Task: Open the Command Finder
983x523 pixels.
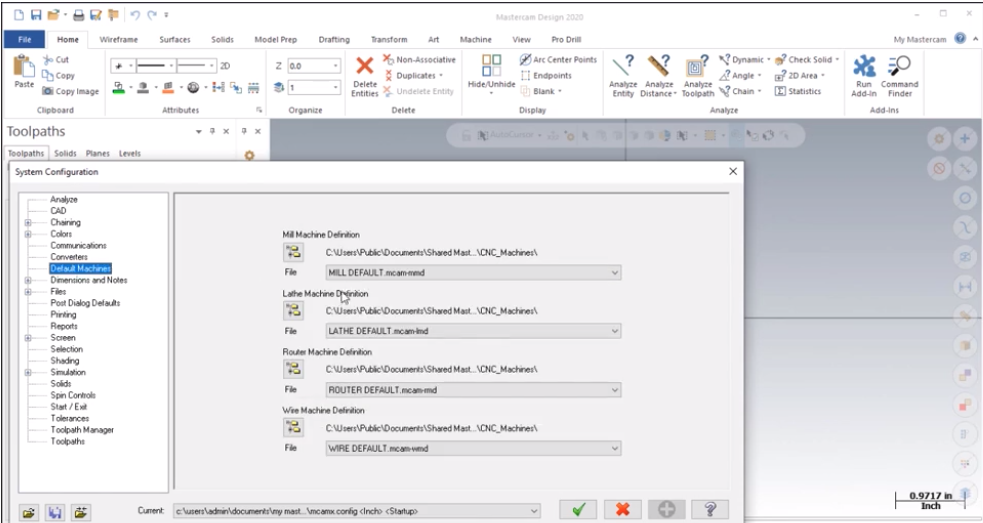Action: click(x=899, y=76)
